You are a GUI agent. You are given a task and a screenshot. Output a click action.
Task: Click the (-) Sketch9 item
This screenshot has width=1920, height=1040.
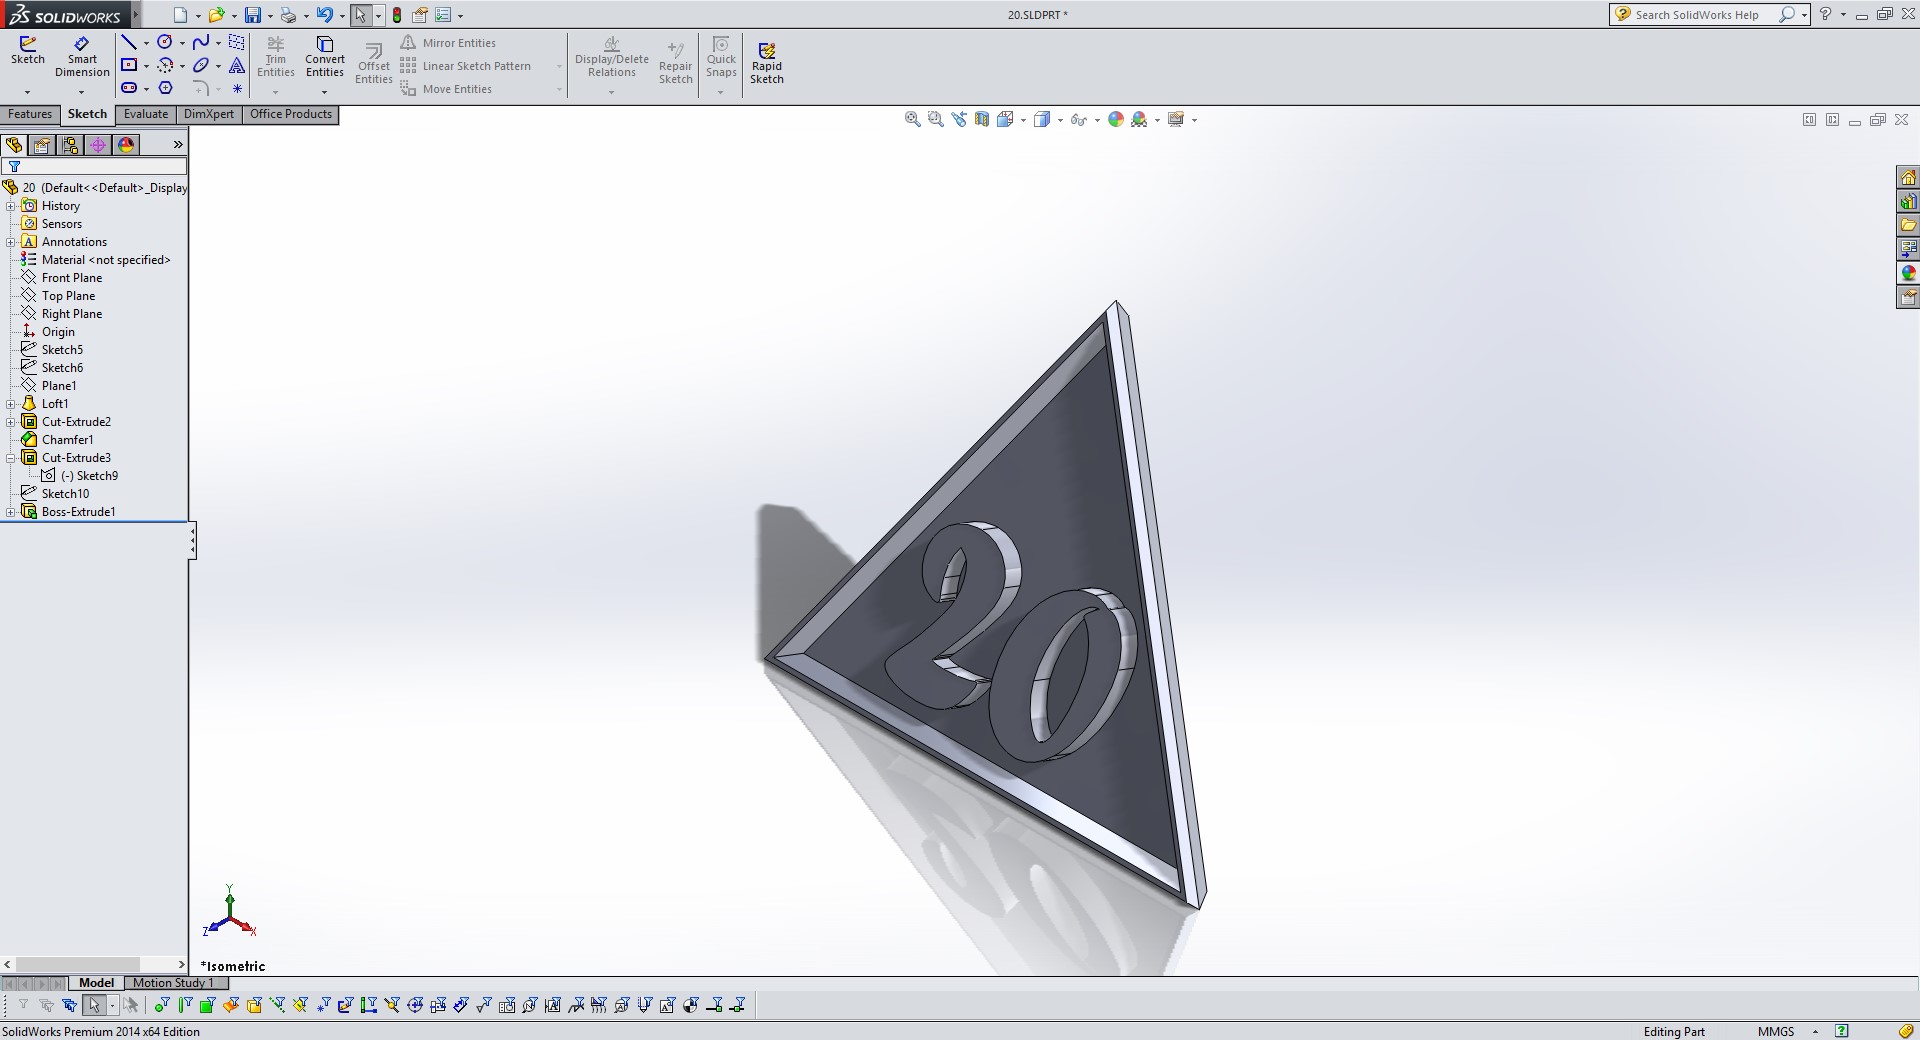click(89, 476)
